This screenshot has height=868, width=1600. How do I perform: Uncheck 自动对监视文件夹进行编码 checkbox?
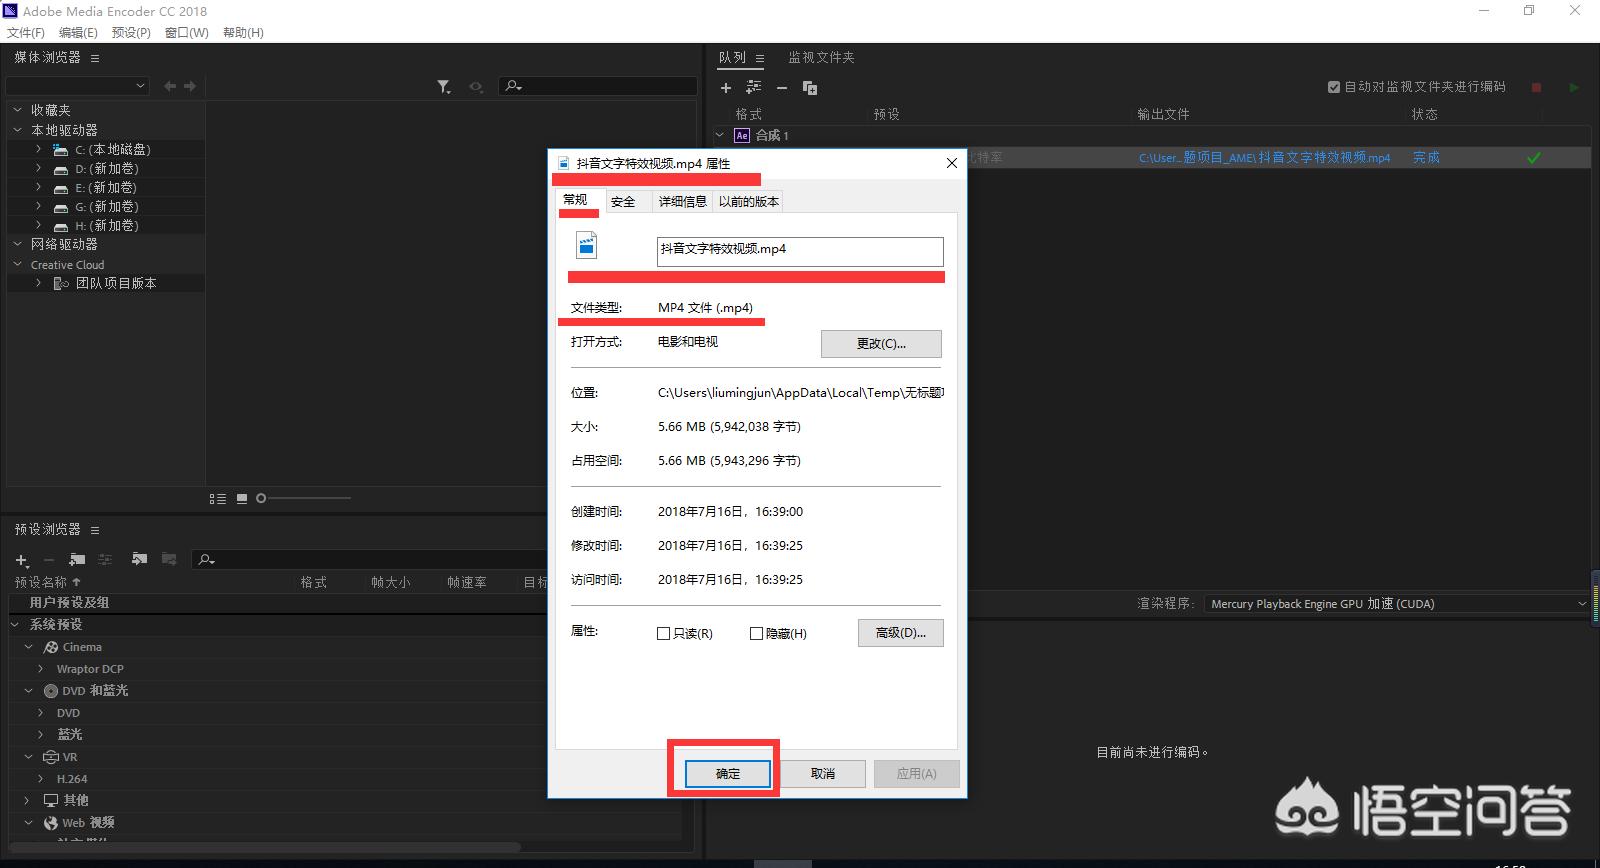(x=1334, y=87)
